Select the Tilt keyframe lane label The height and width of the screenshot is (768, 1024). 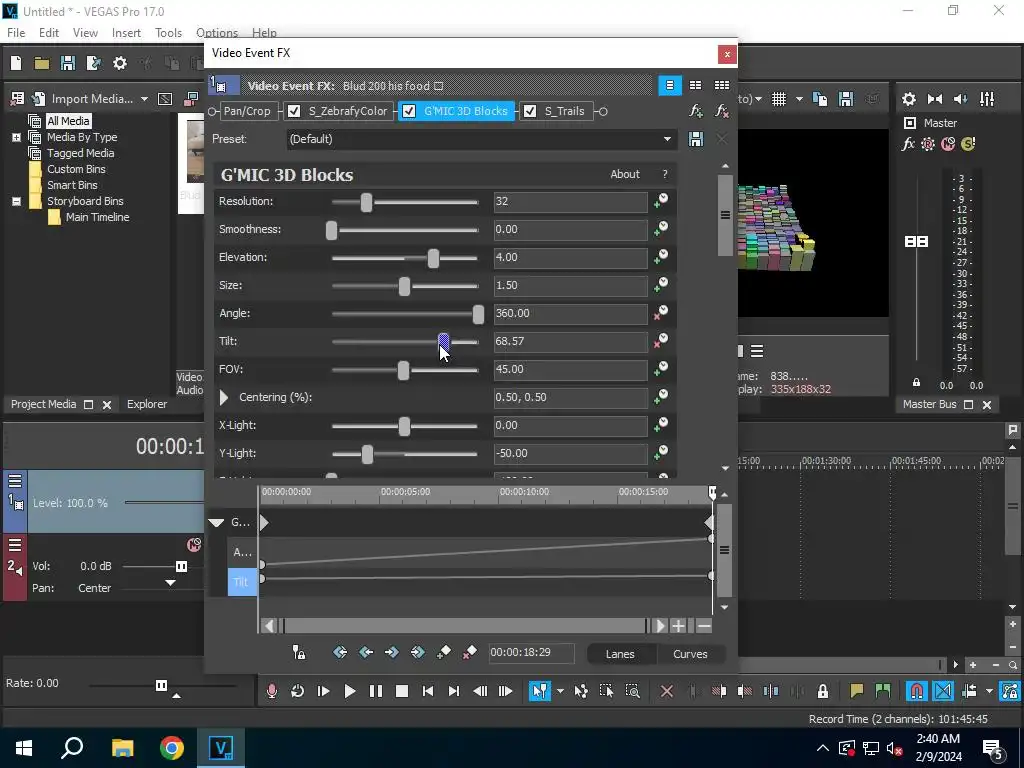coord(242,582)
